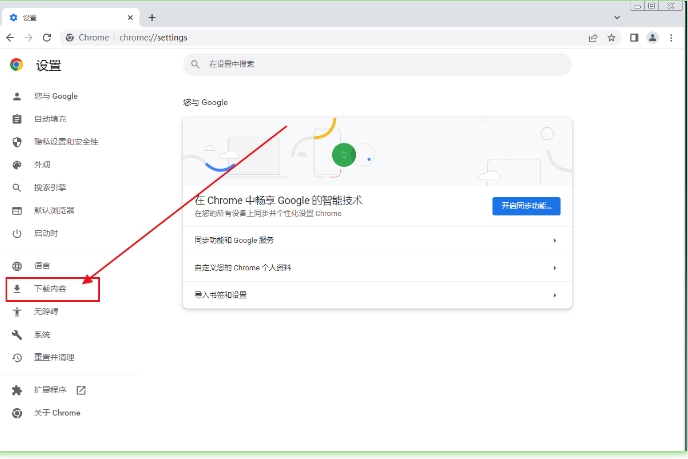Go back using the browser back arrow
This screenshot has height=459, width=688.
(10, 38)
